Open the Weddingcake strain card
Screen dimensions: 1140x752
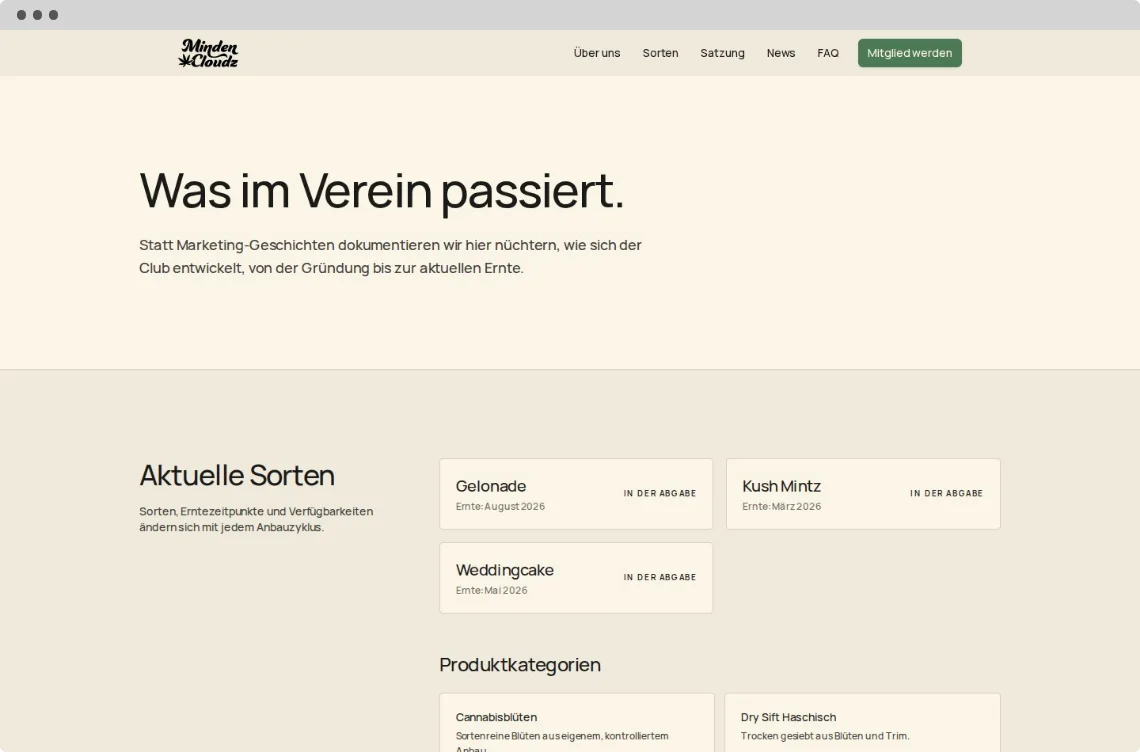(x=576, y=577)
